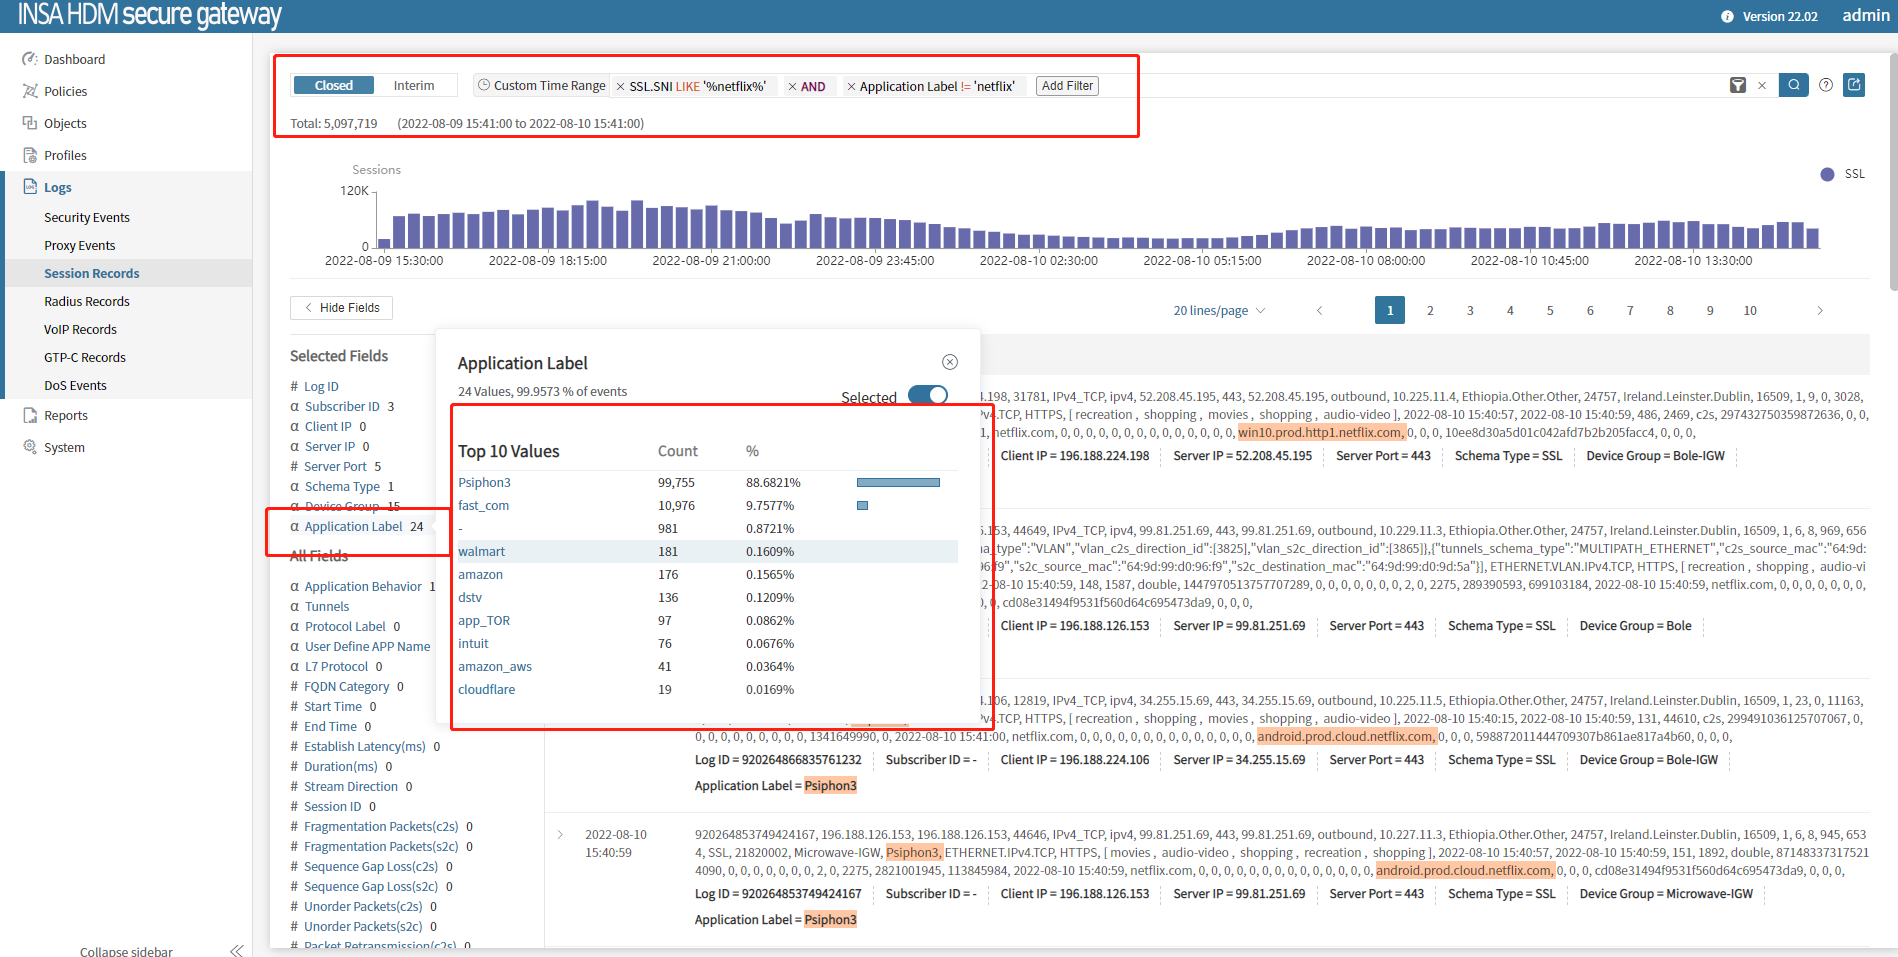
Task: Open Radius Records log menu
Action: tap(87, 301)
